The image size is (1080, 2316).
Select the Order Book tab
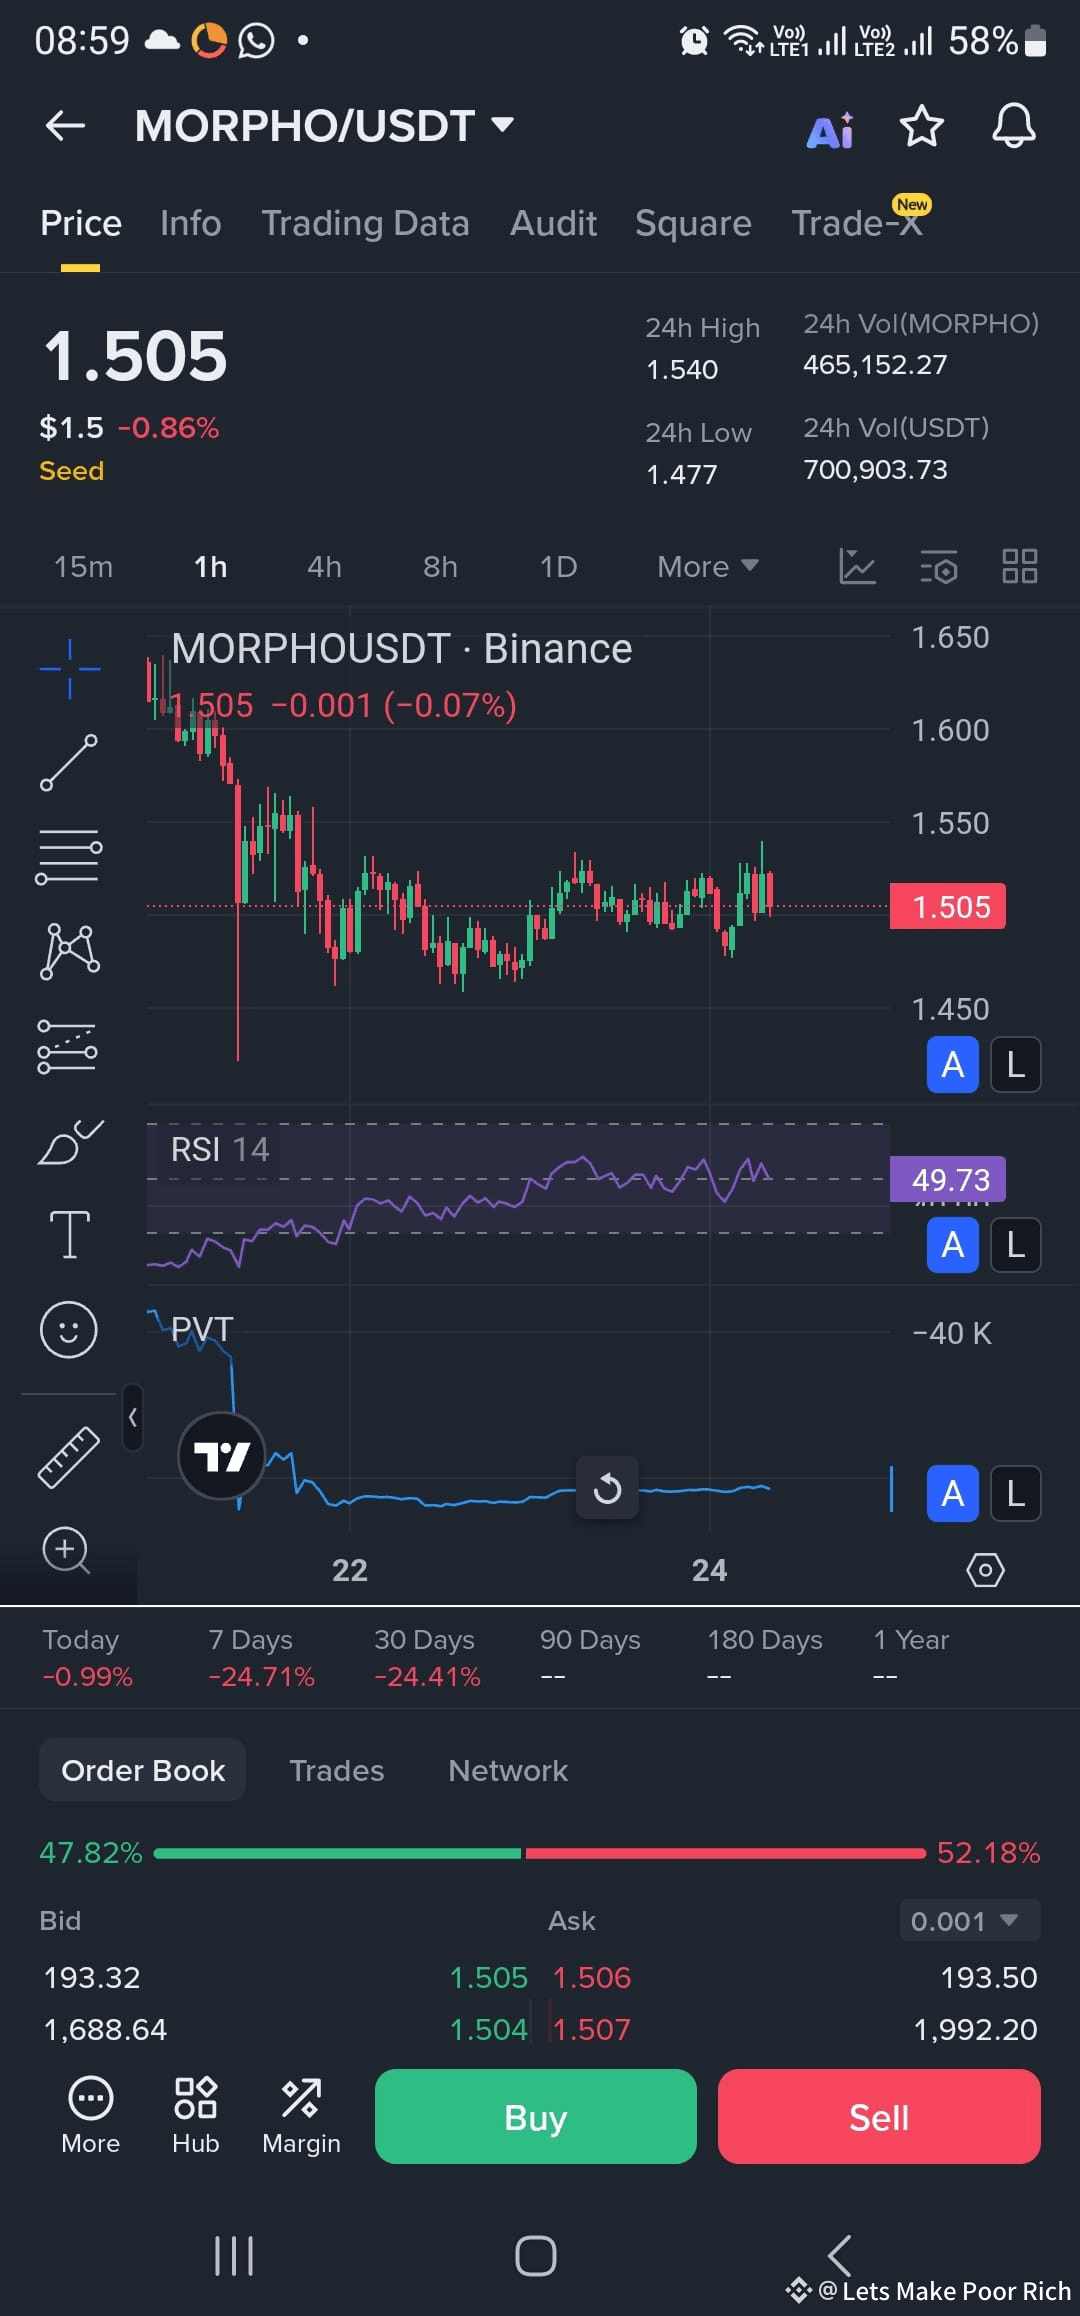(143, 1771)
